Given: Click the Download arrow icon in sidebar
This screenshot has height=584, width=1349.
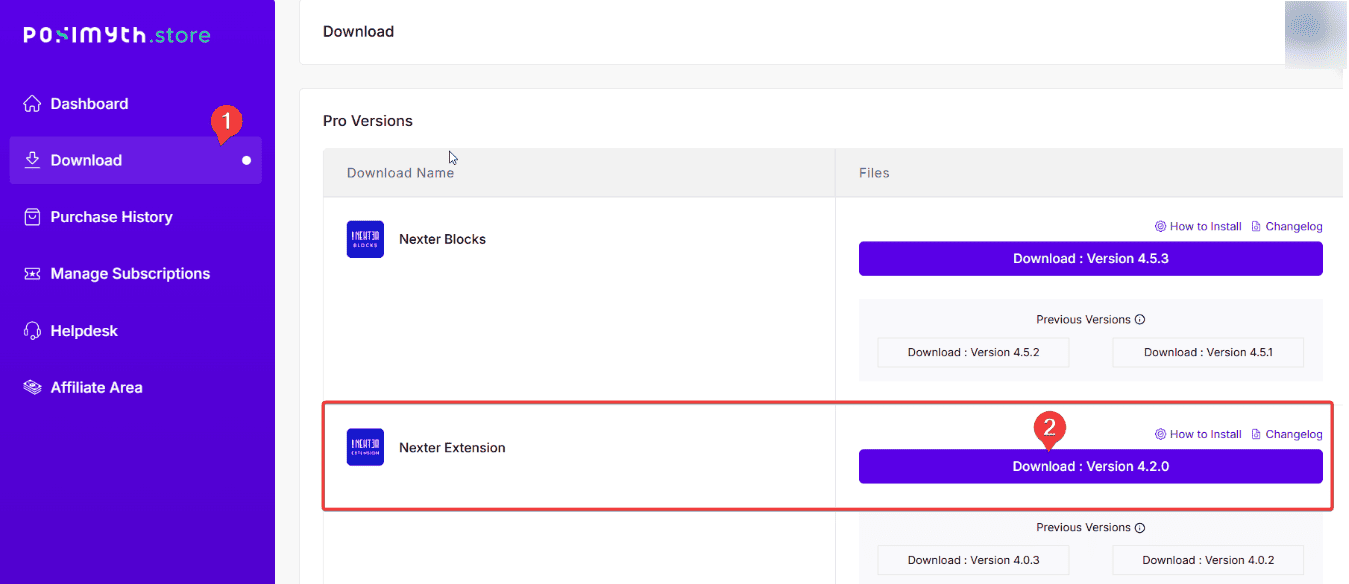Looking at the screenshot, I should [x=35, y=159].
